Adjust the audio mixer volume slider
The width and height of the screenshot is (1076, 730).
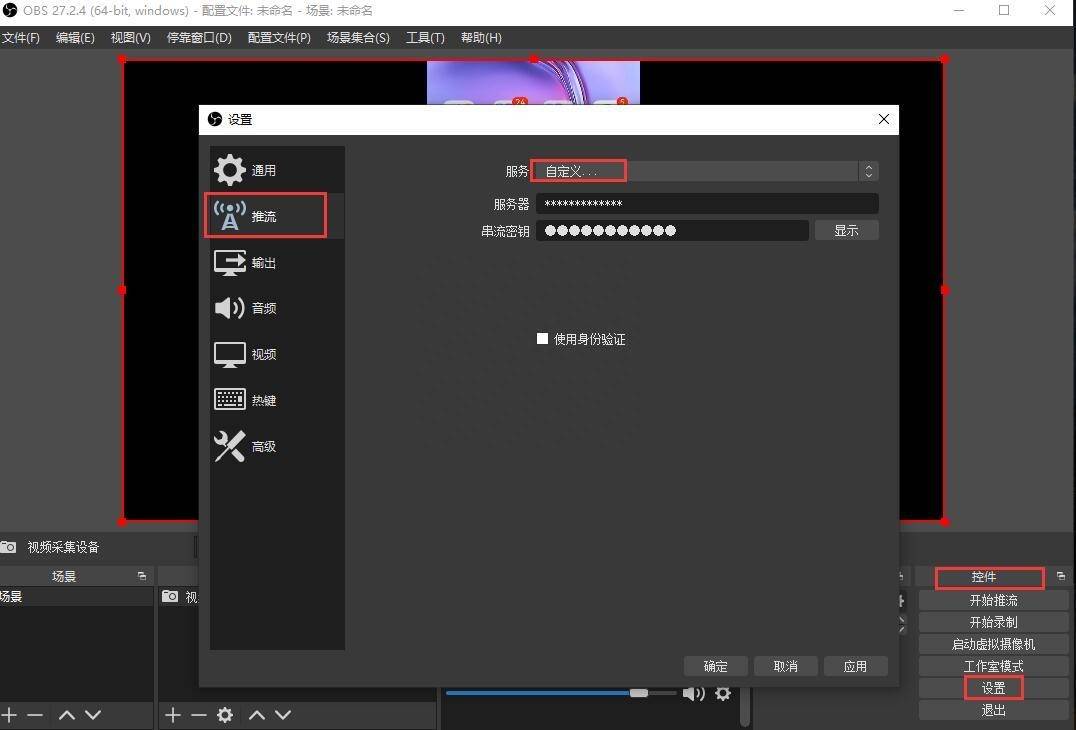(638, 693)
